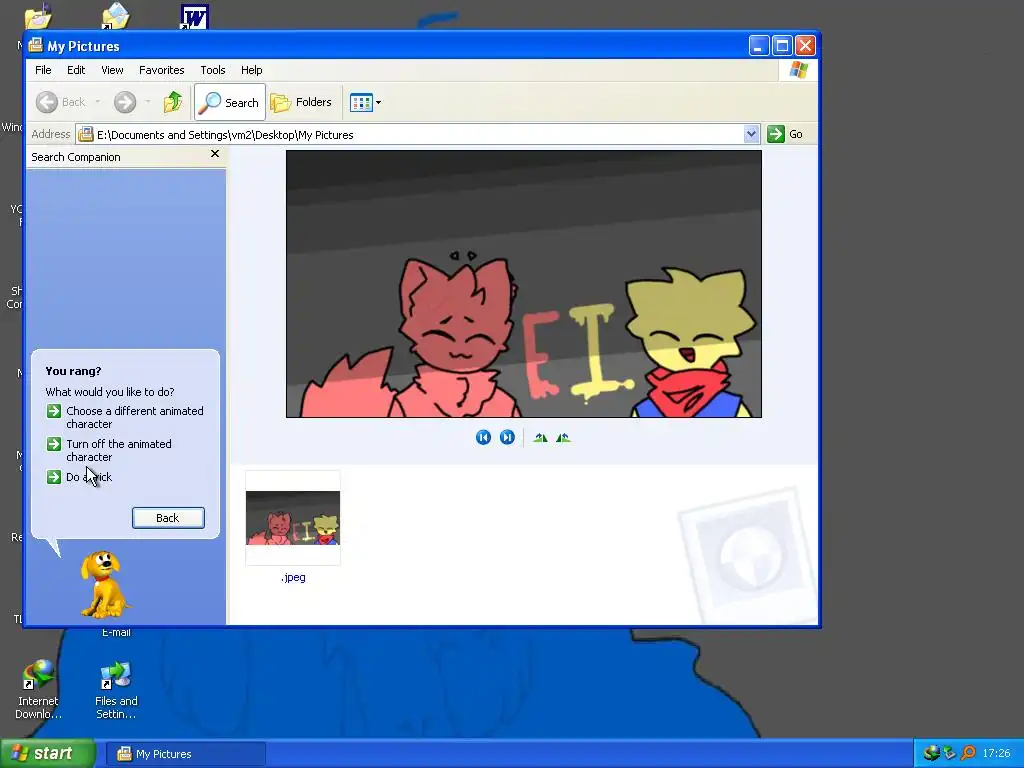
Task: Turn off the animated character
Action: 109,451
